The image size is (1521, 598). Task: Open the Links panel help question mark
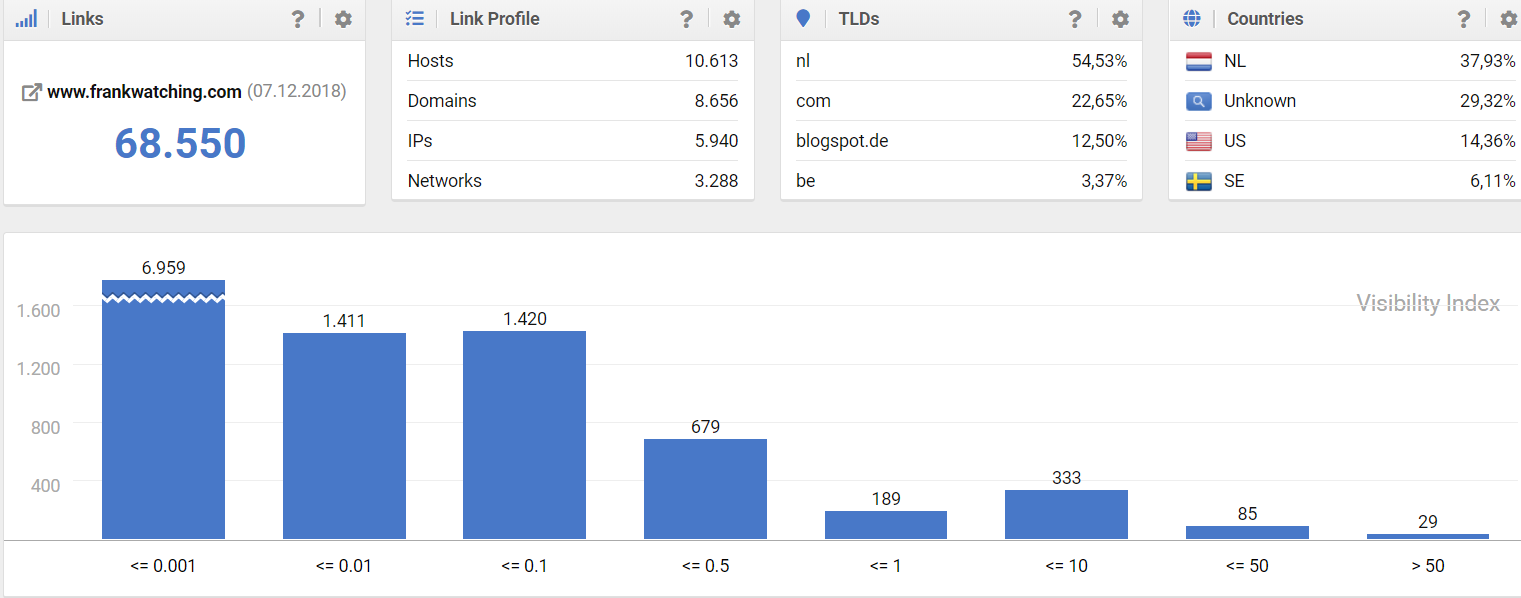pyautogui.click(x=298, y=19)
